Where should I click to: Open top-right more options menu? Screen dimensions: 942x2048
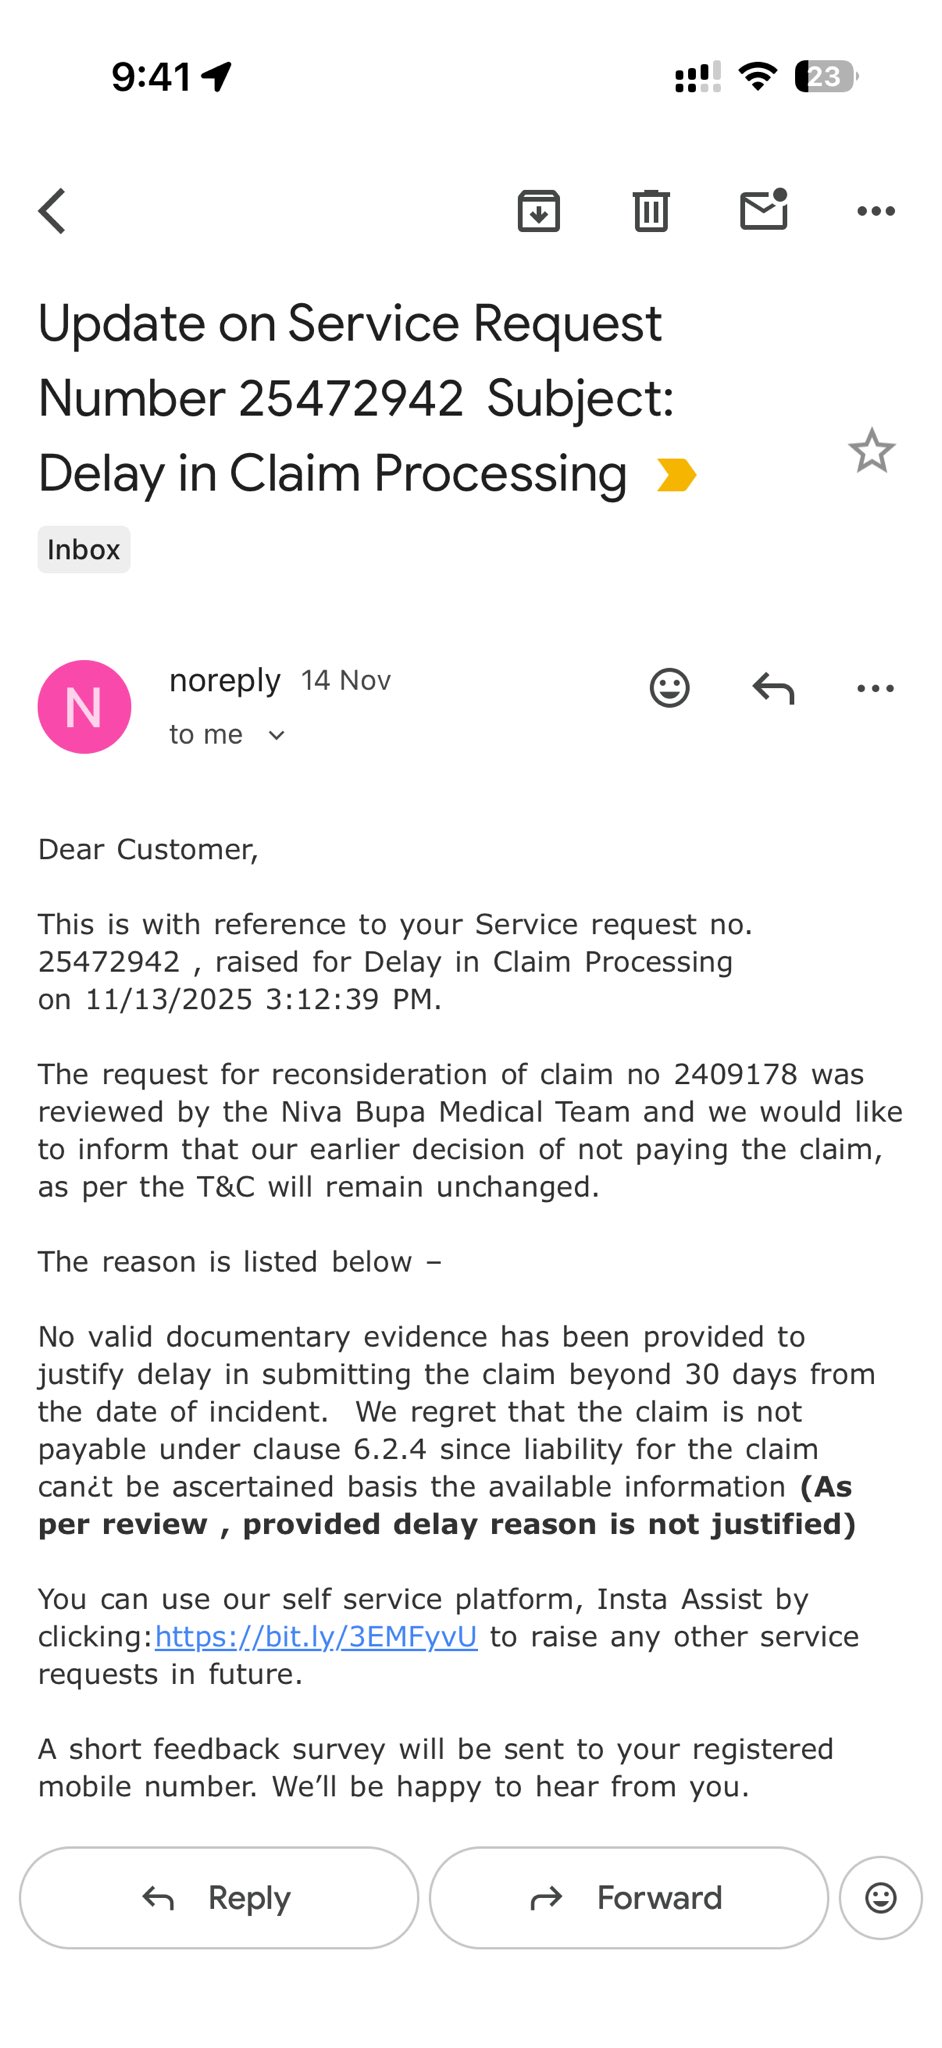[x=876, y=211]
